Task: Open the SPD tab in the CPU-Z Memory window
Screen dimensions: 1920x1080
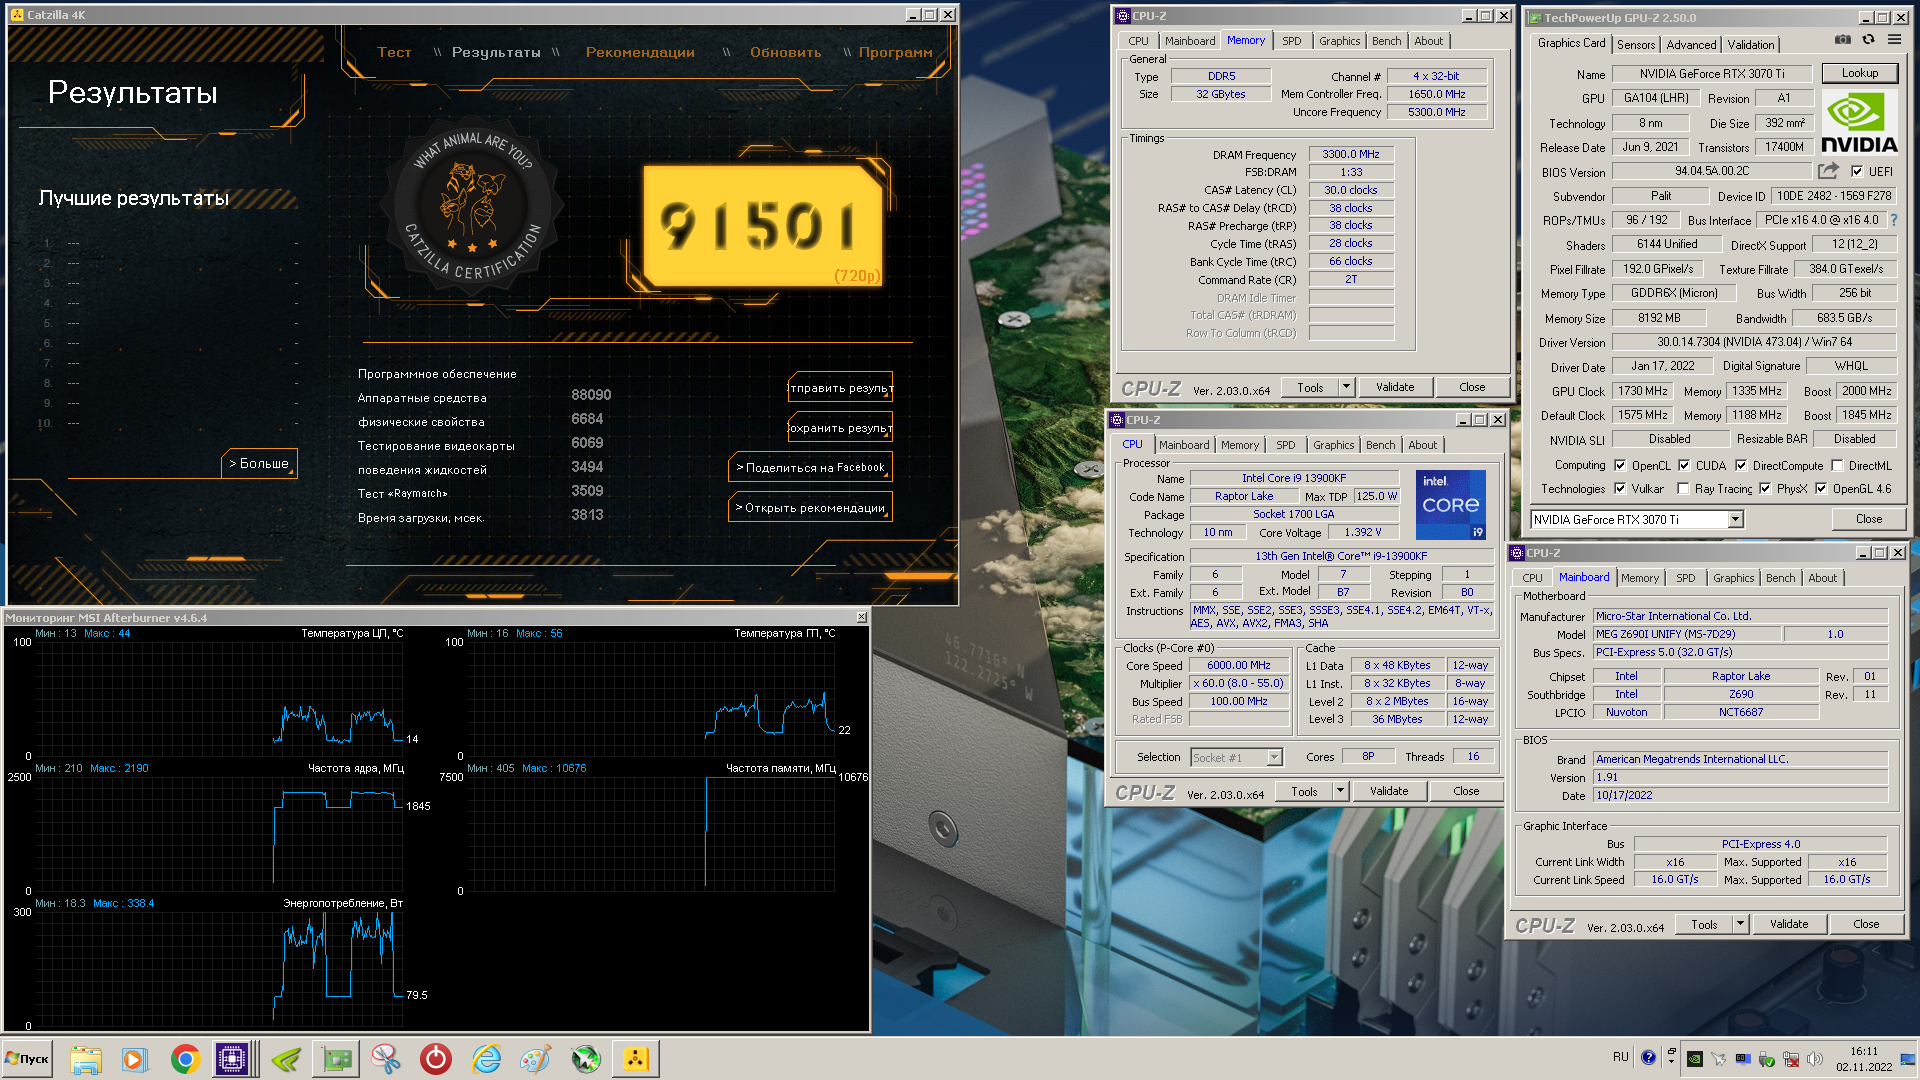Action: pyautogui.click(x=1292, y=41)
